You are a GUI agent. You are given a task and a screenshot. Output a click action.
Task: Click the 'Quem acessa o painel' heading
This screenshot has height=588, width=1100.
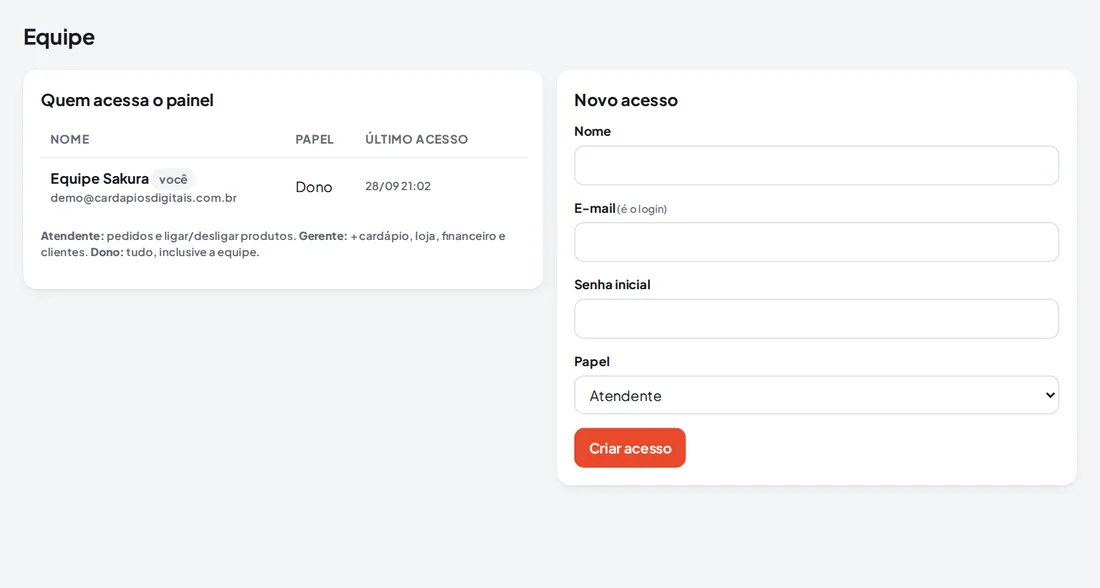point(127,100)
